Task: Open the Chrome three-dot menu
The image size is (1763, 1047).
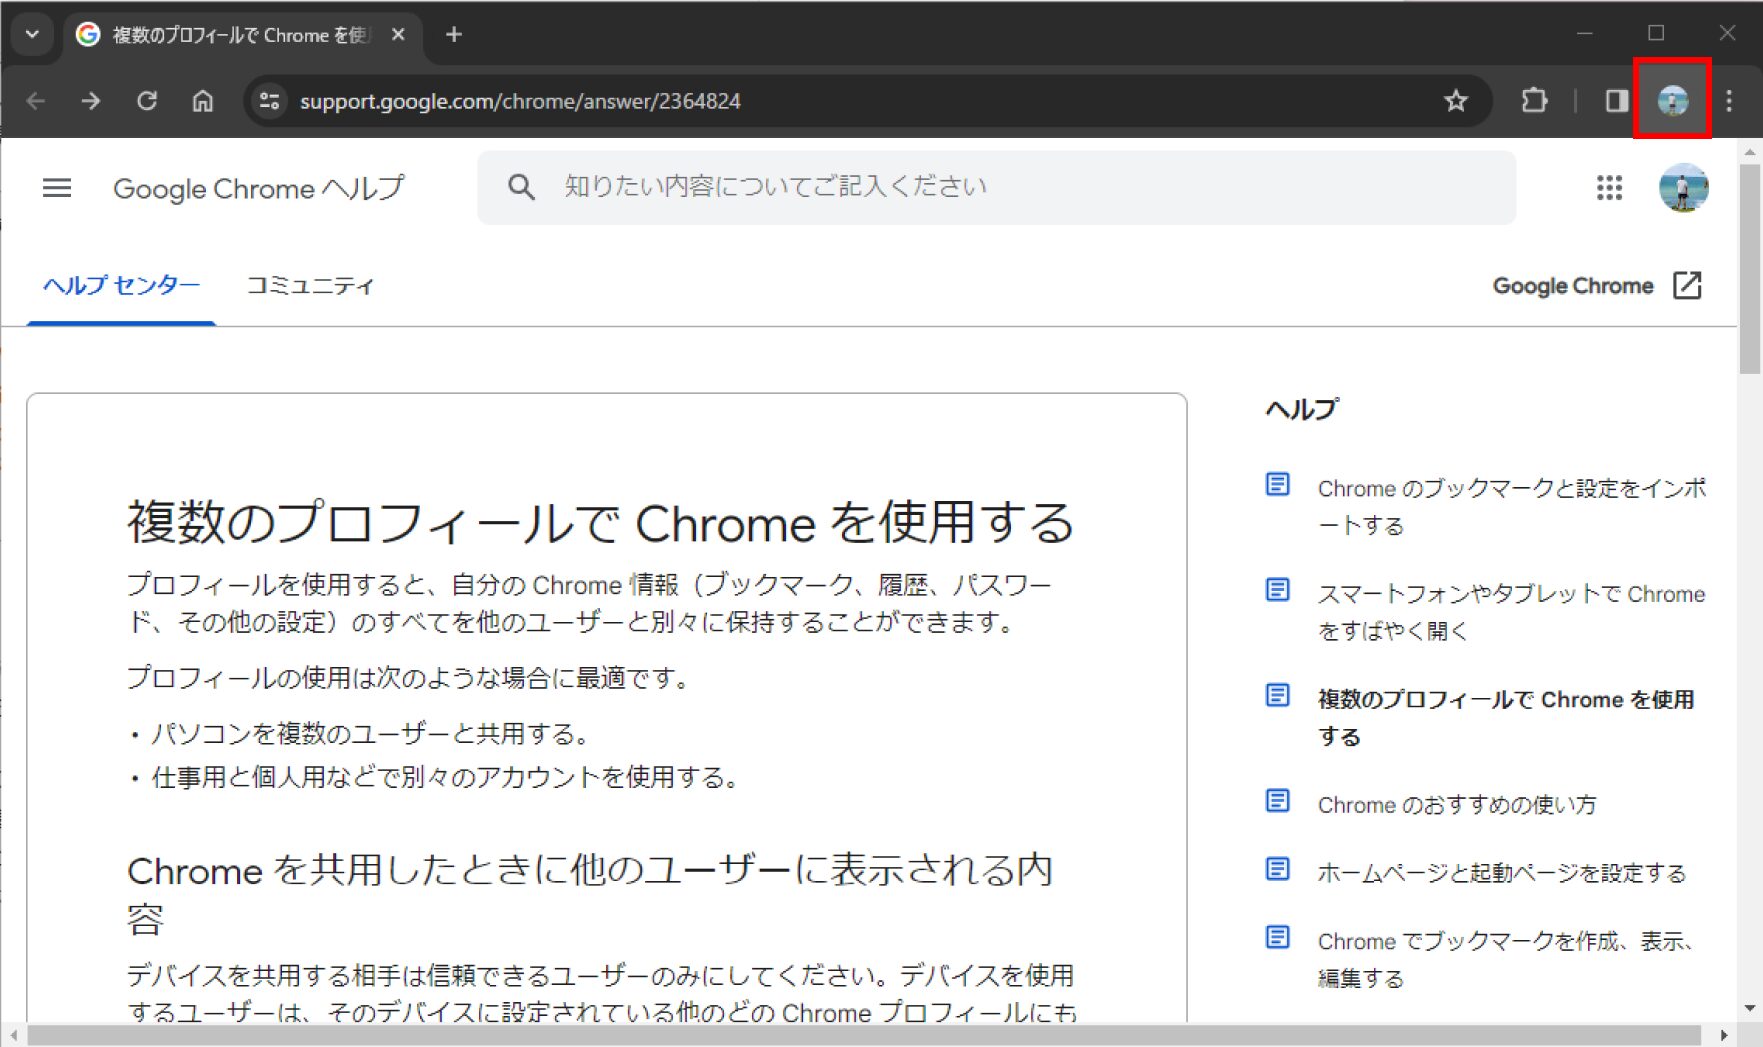Action: [1729, 101]
